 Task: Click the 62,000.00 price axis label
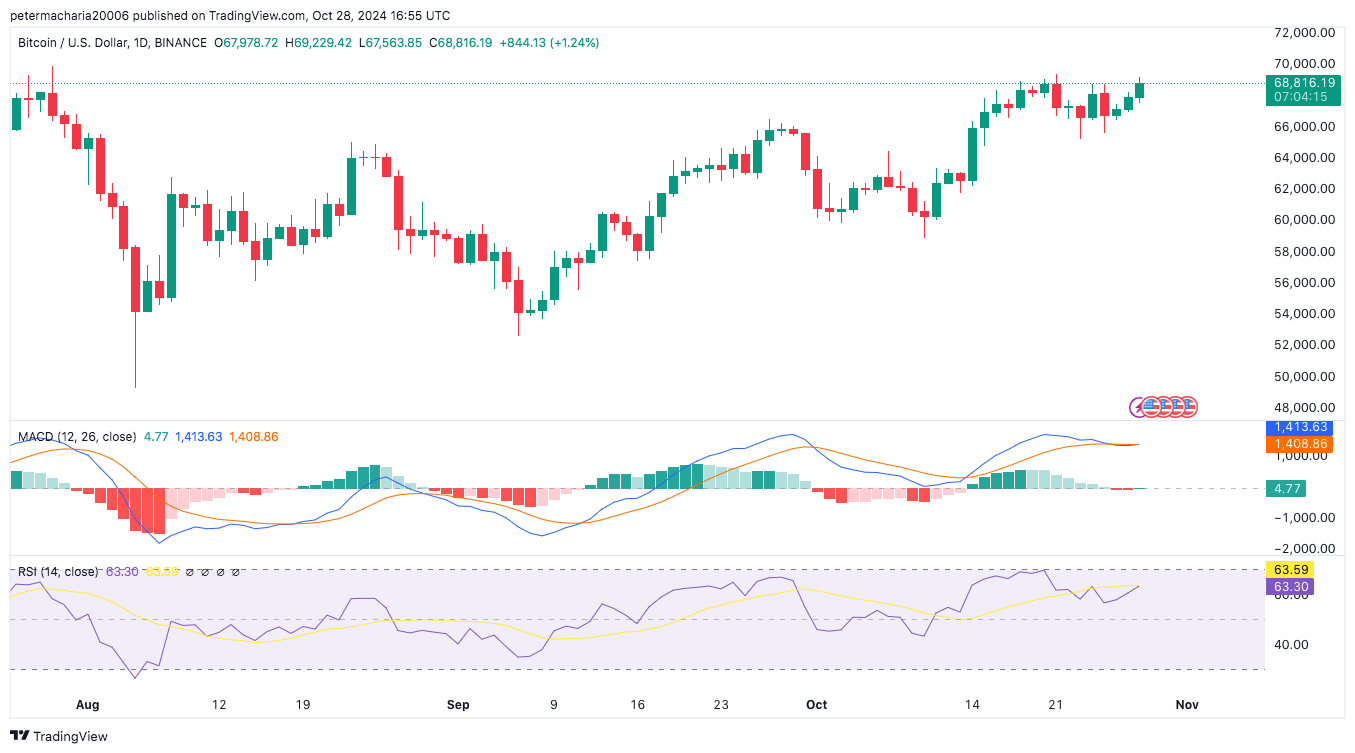pyautogui.click(x=1305, y=189)
